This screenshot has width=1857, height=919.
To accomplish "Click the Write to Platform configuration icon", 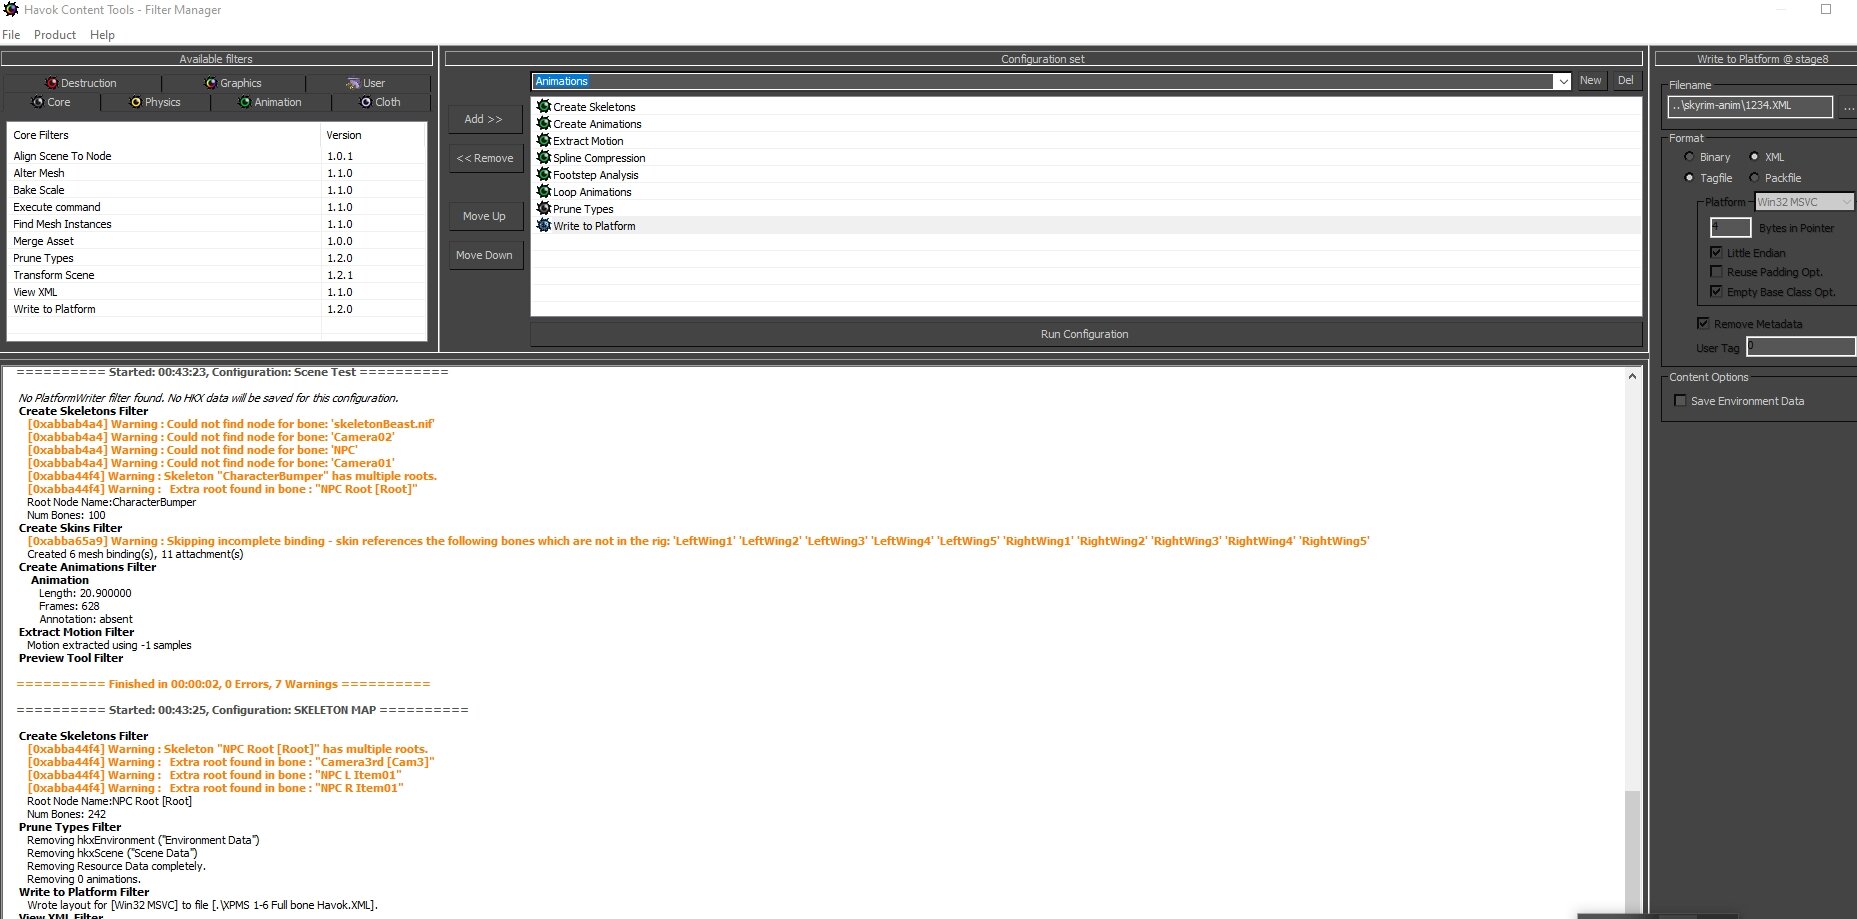I will [544, 225].
